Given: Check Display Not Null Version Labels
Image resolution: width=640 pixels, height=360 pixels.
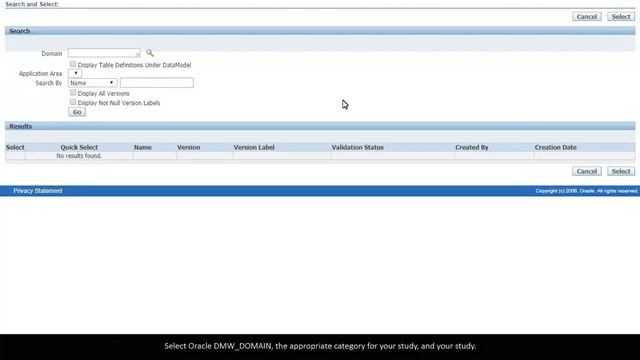Looking at the screenshot, I should (73, 102).
